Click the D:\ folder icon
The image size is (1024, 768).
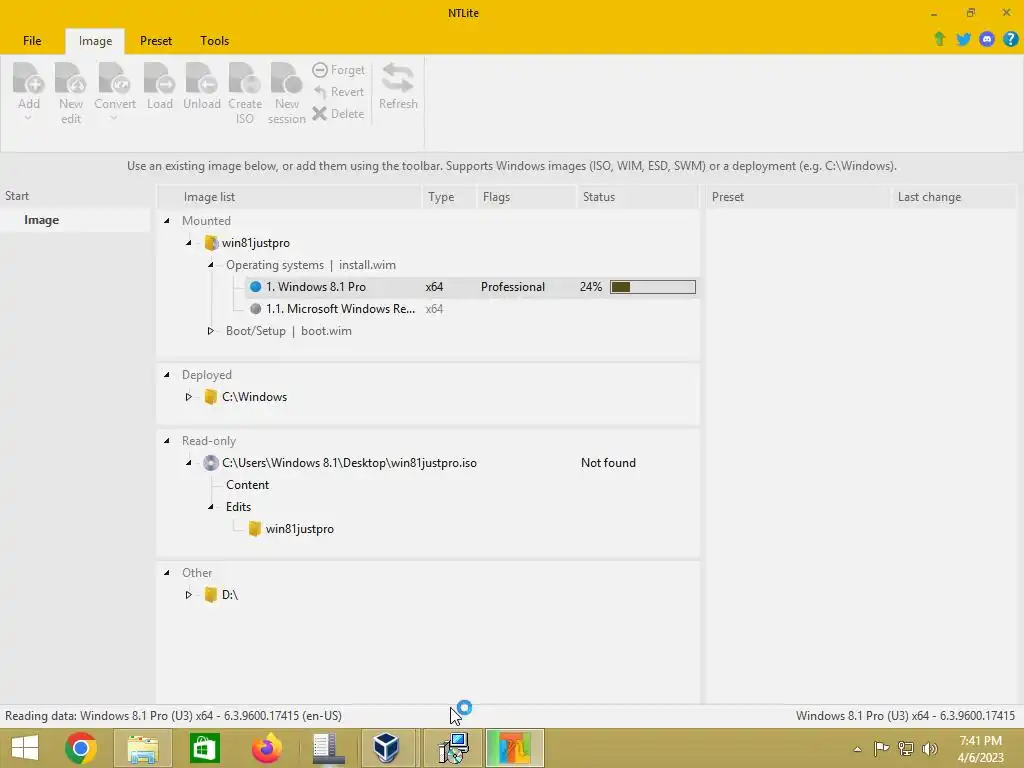point(210,595)
